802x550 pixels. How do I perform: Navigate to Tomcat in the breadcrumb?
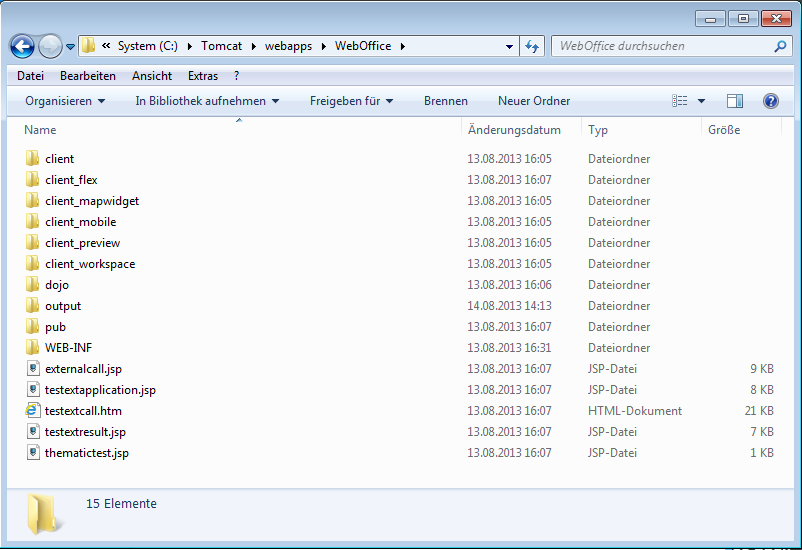221,46
